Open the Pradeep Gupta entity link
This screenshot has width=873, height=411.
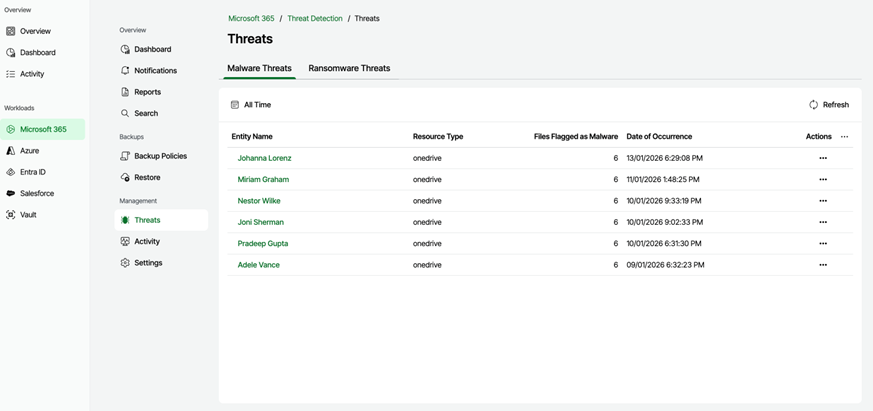click(x=263, y=243)
